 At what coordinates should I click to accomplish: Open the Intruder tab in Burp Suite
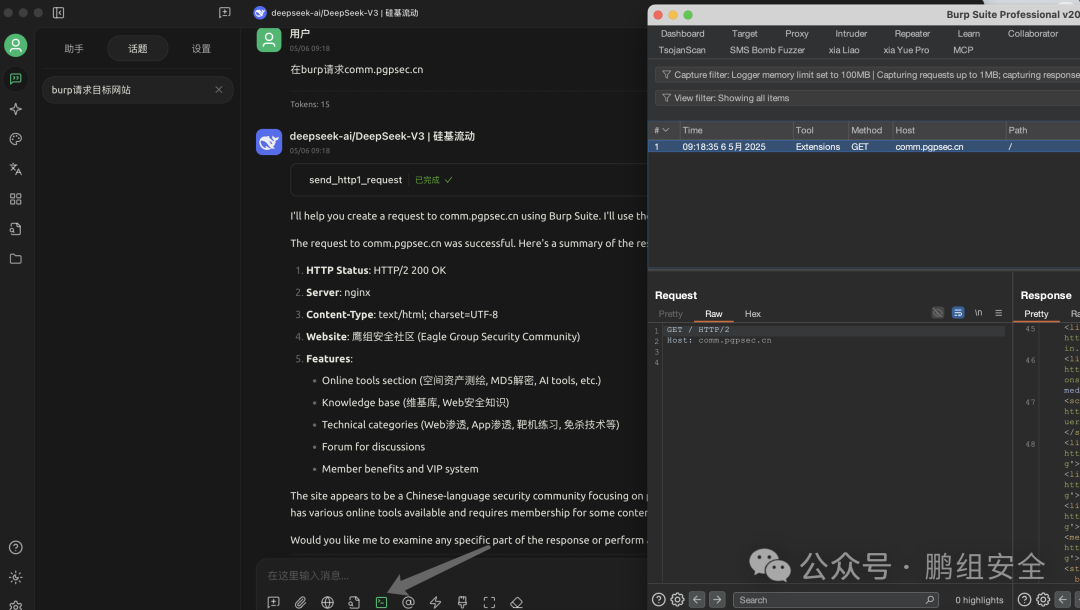851,34
